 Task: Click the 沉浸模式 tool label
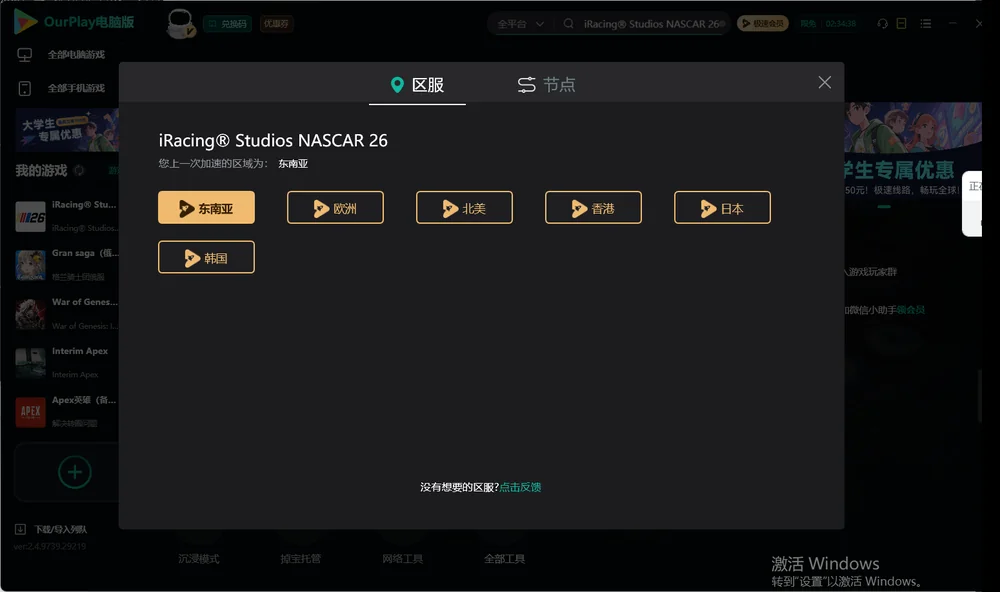tap(199, 559)
